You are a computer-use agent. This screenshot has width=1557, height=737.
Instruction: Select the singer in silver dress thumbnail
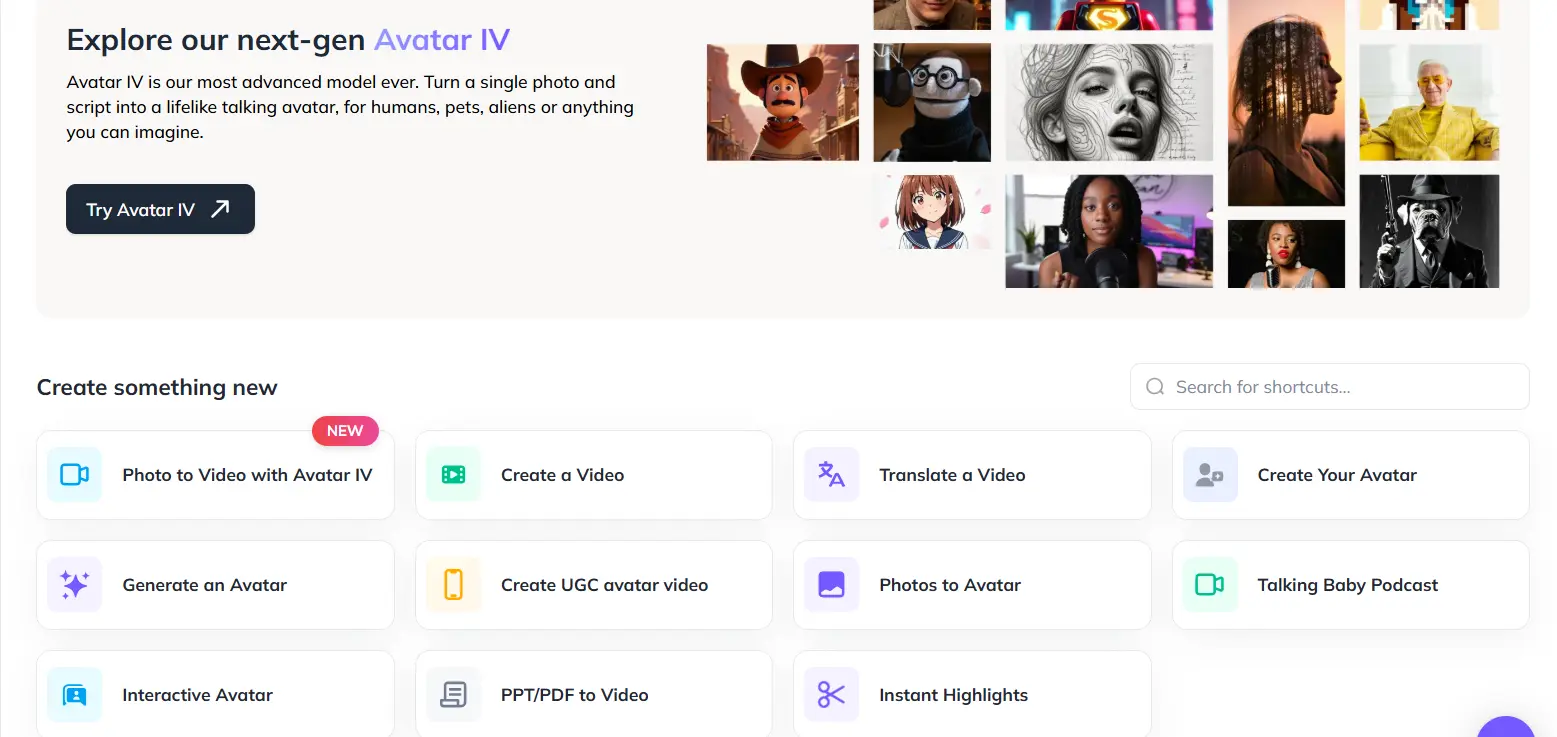pos(1286,254)
